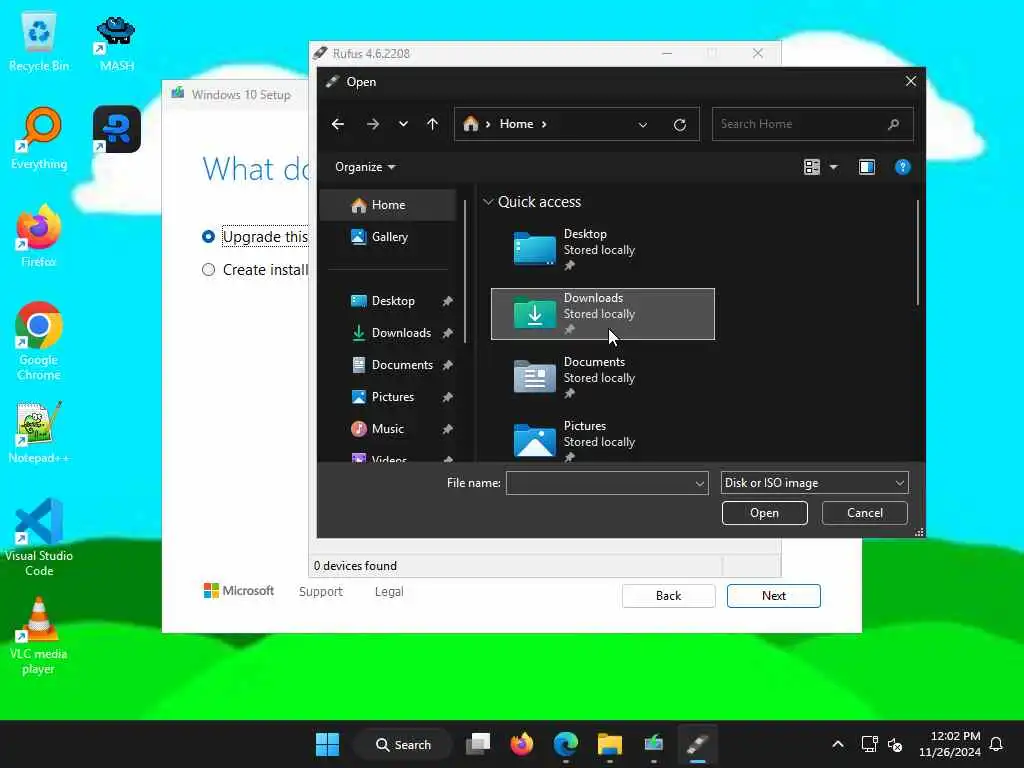Open Support link in Setup
1024x768 pixels.
pyautogui.click(x=321, y=592)
